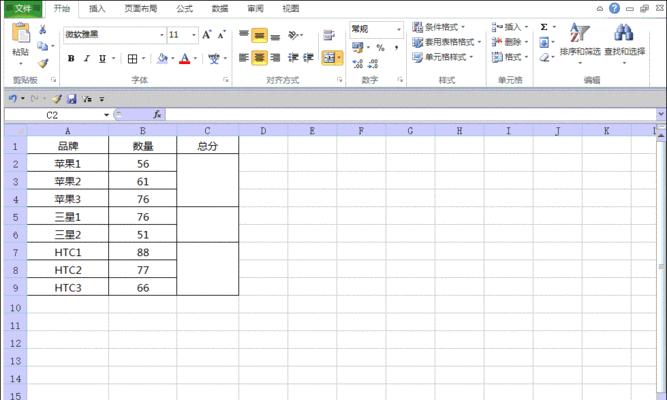Click the formula bar input
Viewport: 667px width, 400px height.
[410, 114]
